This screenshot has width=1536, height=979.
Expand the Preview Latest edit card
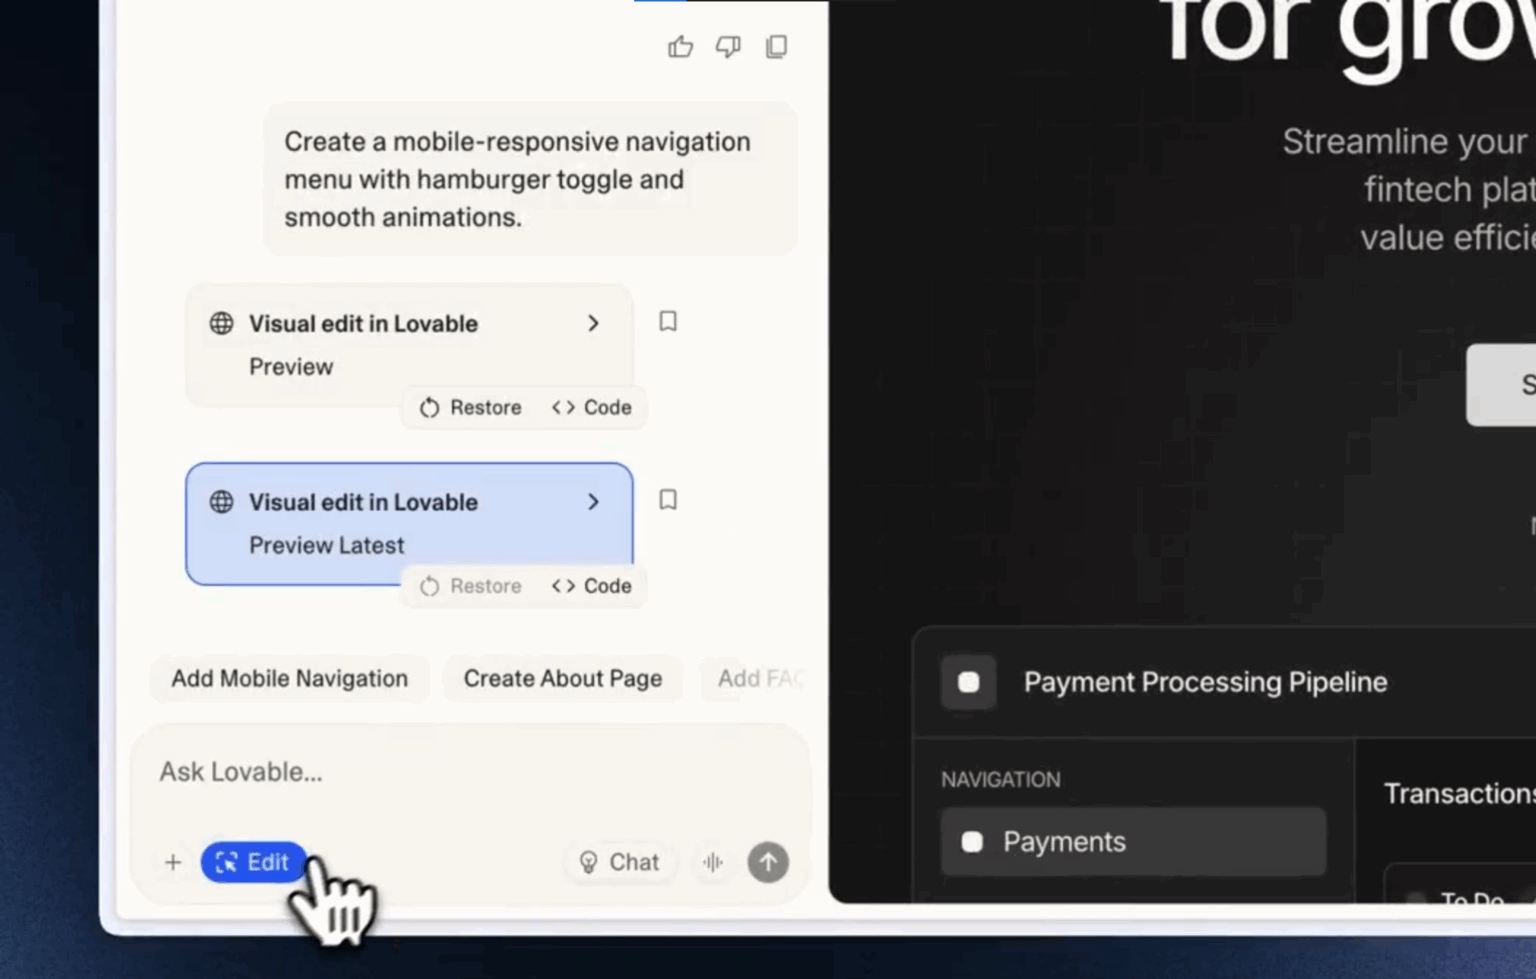(x=594, y=502)
